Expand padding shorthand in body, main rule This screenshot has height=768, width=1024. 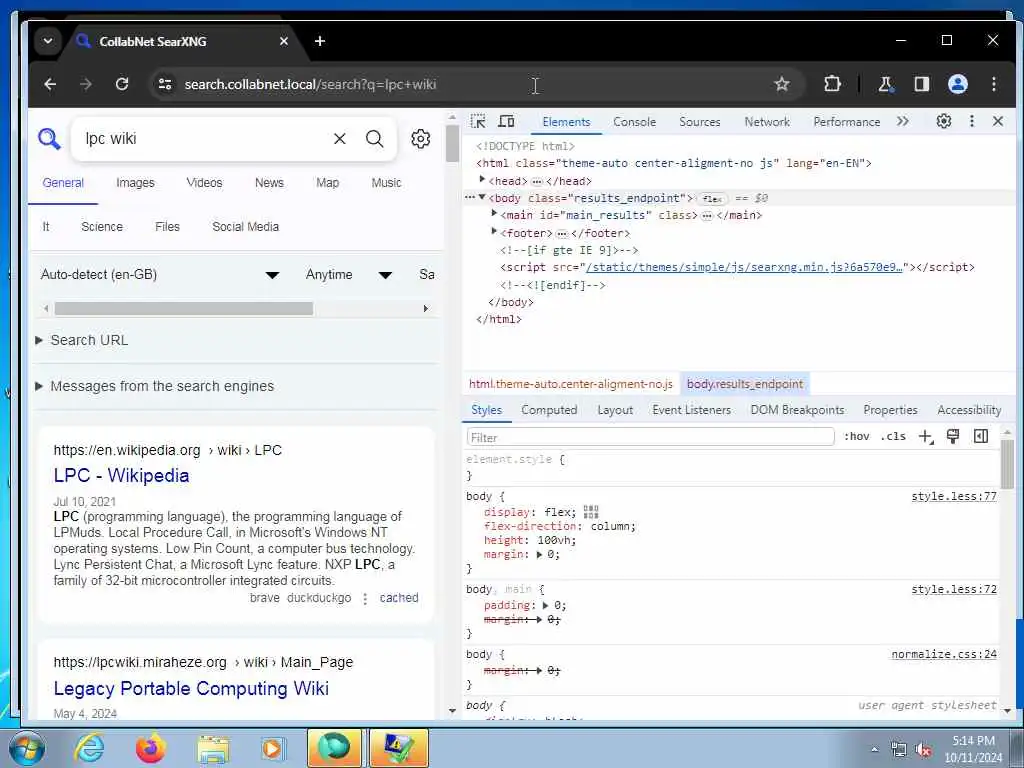pyautogui.click(x=545, y=605)
